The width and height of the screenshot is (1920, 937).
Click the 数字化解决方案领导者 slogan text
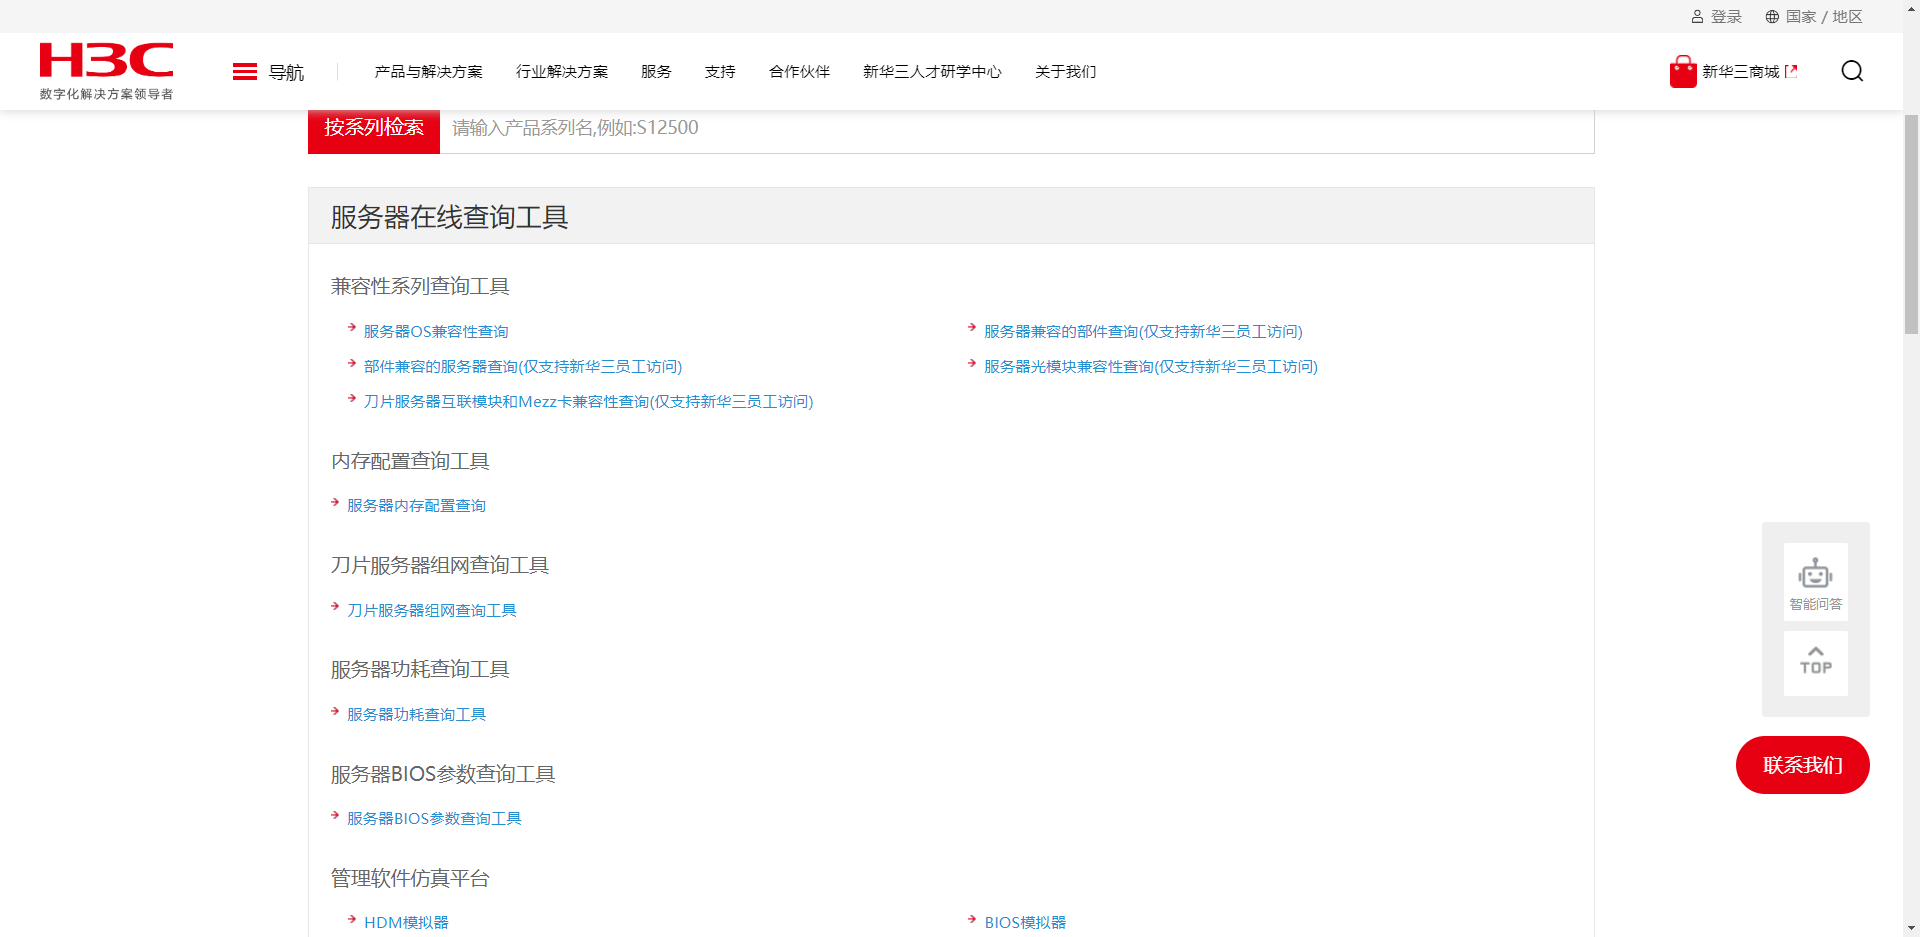(x=107, y=94)
